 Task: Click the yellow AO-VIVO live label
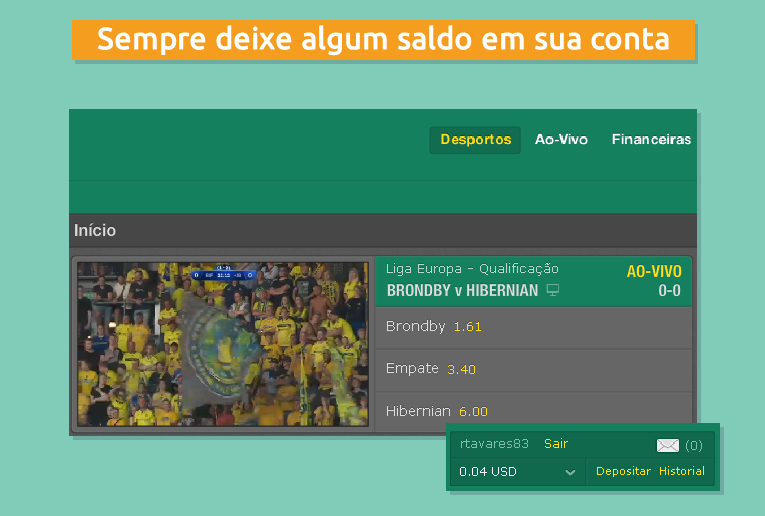coord(654,271)
